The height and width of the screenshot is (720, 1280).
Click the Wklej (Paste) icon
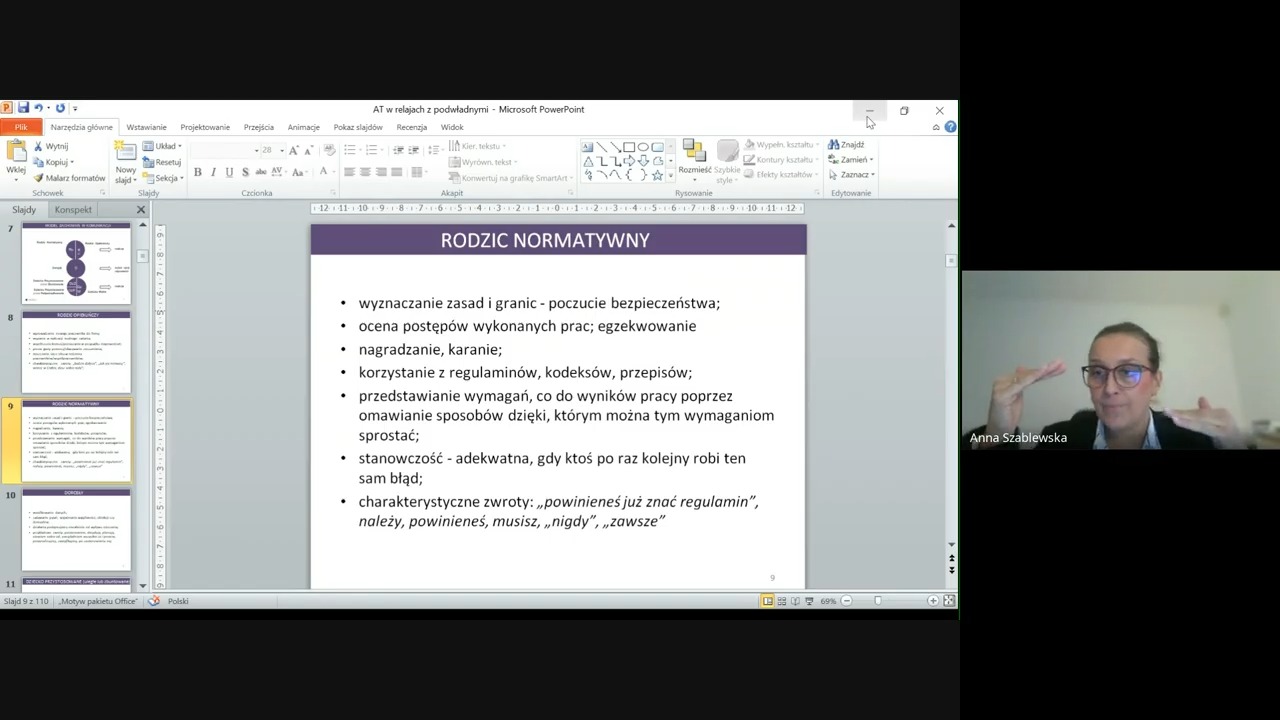(x=16, y=153)
